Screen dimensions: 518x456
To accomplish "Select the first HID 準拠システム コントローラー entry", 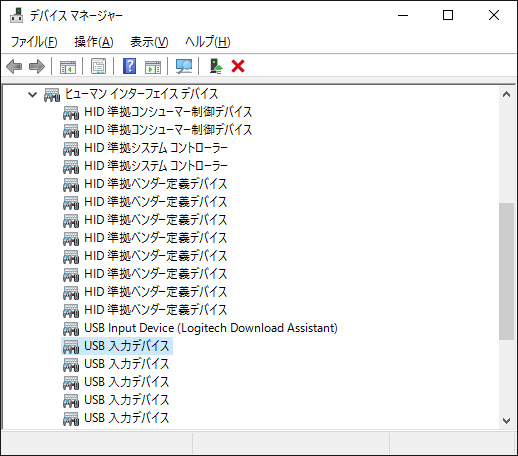I will click(x=156, y=148).
